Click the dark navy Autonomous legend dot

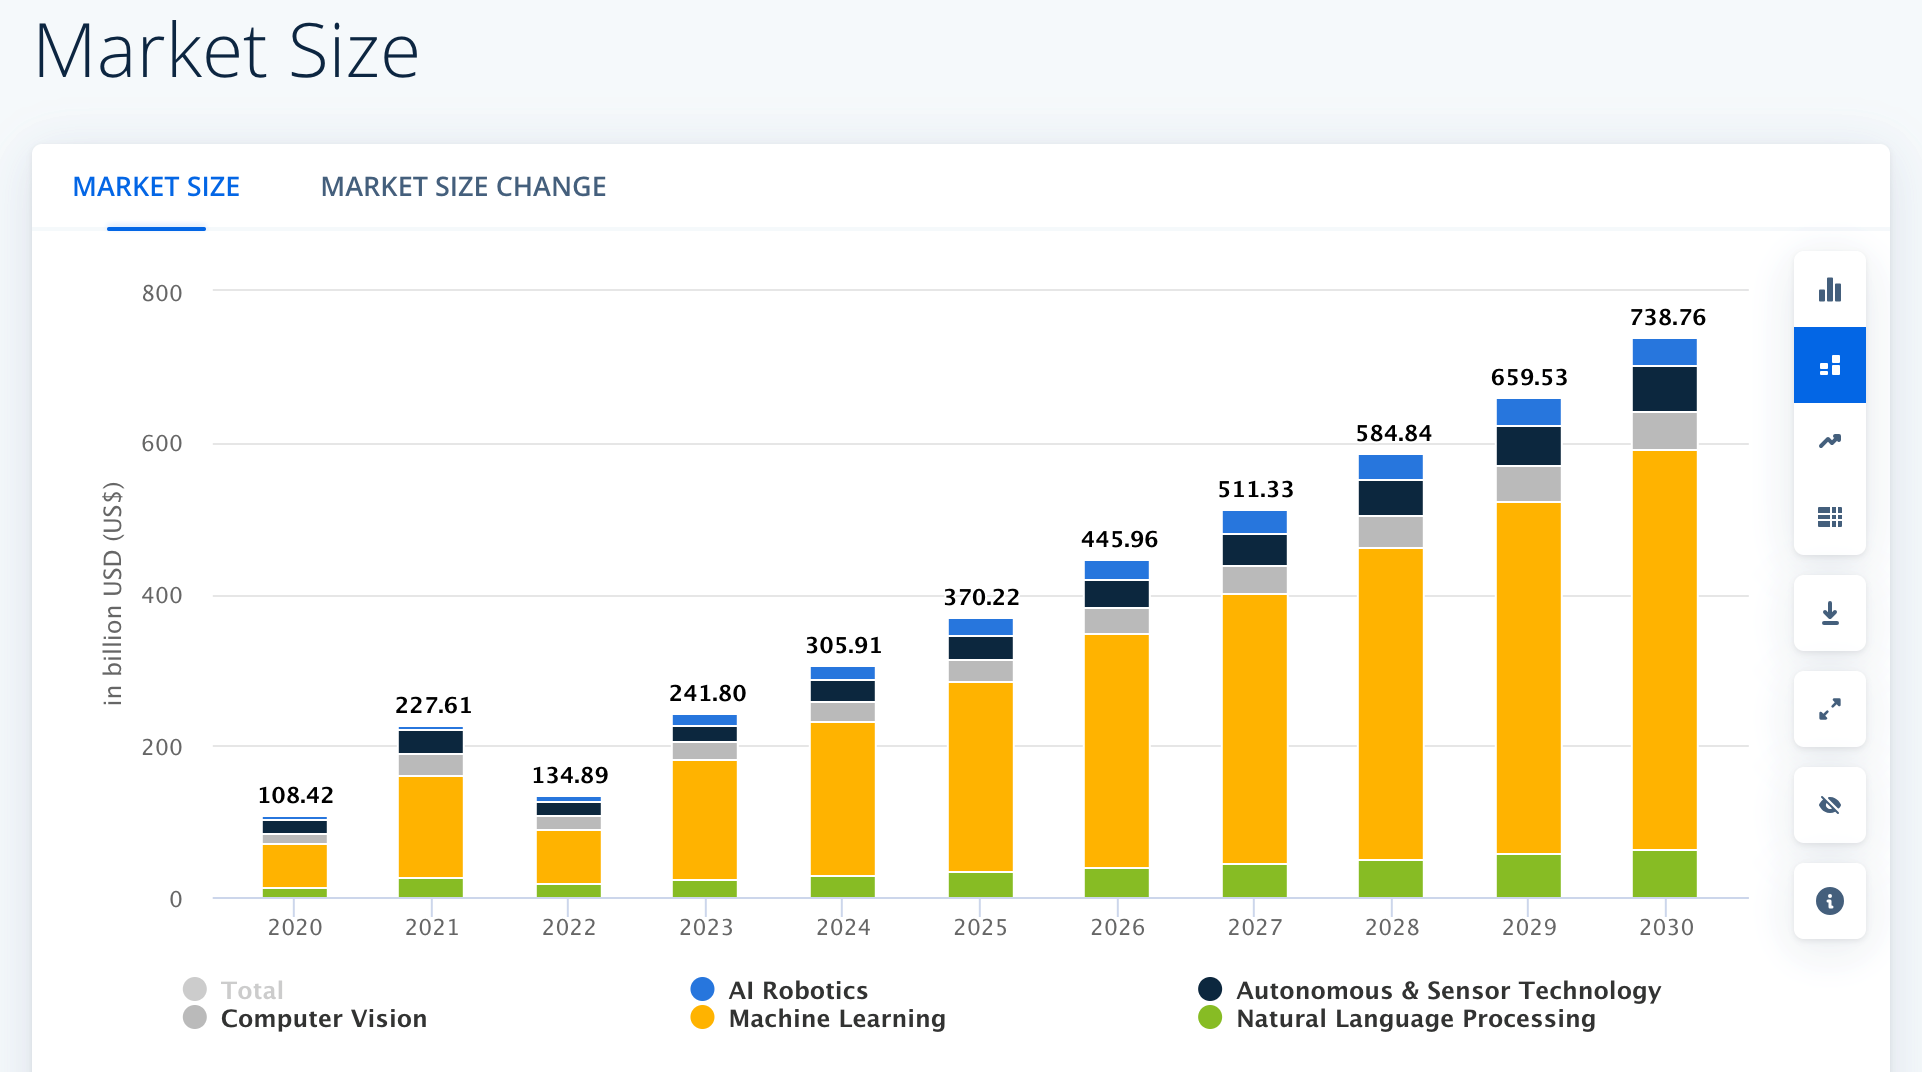click(1210, 989)
